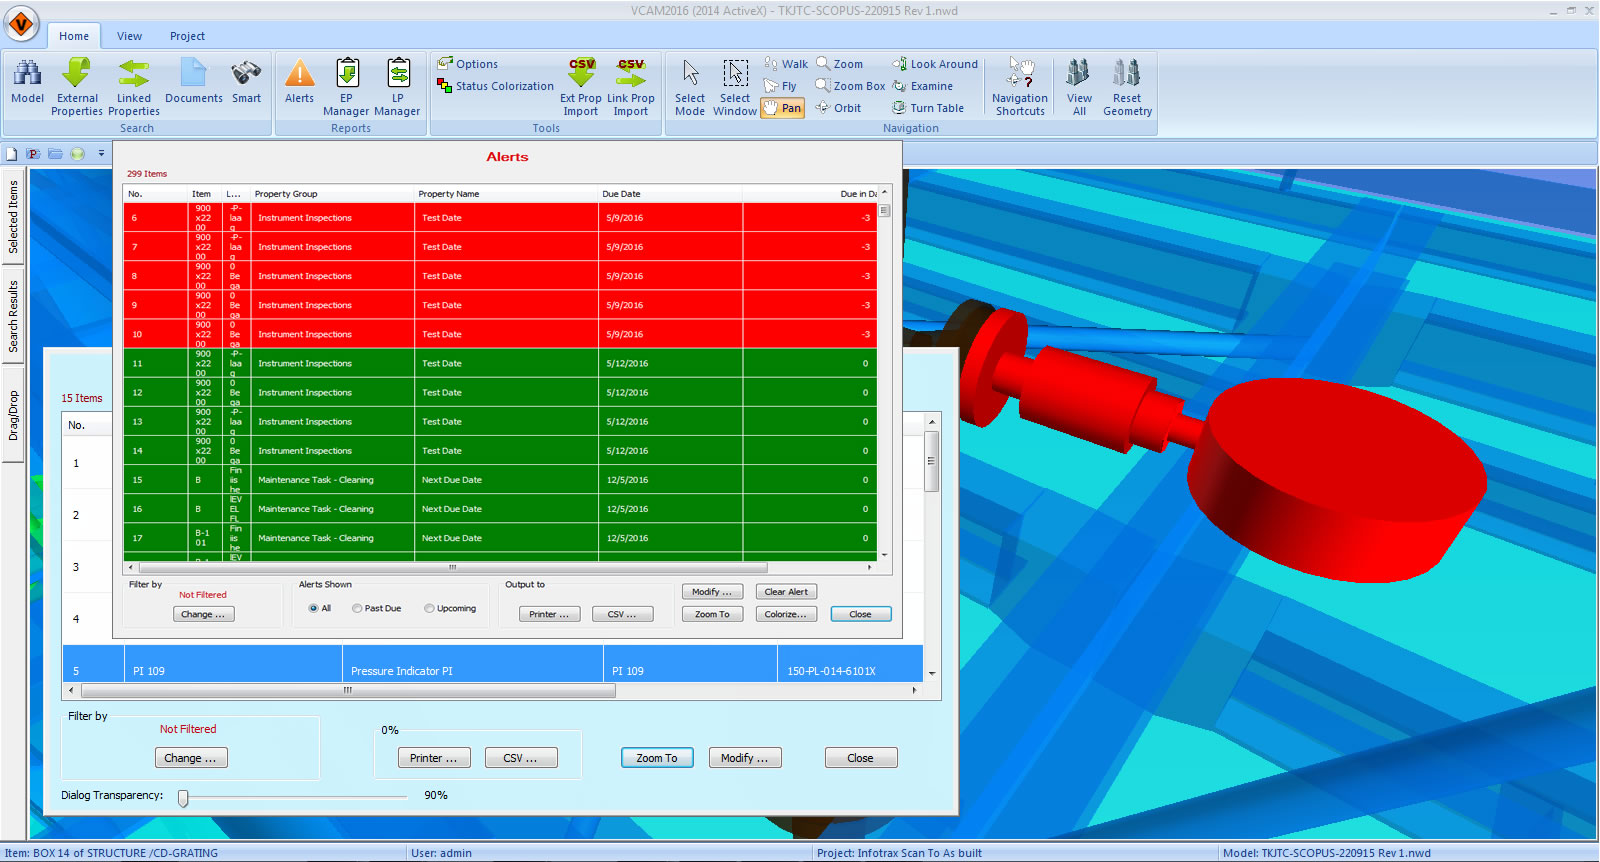
Task: Open the Colorize... options in Alerts
Action: pyautogui.click(x=786, y=614)
